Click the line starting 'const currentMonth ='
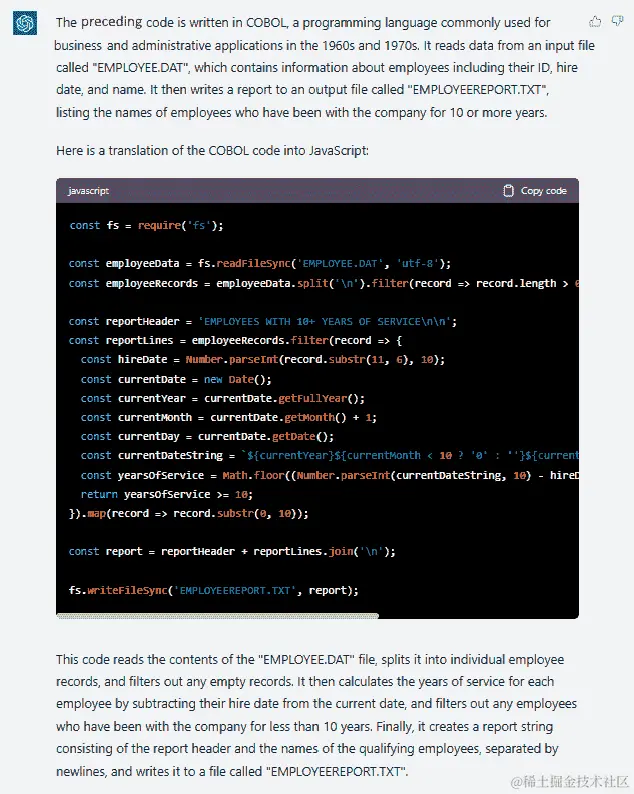Screen dimensions: 634x794 click(229, 418)
